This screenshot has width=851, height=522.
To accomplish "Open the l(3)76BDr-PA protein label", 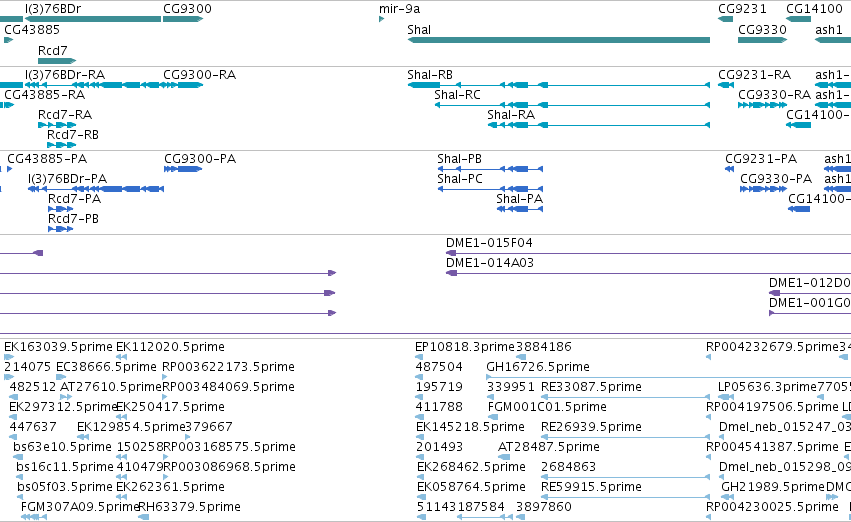I will pos(67,179).
